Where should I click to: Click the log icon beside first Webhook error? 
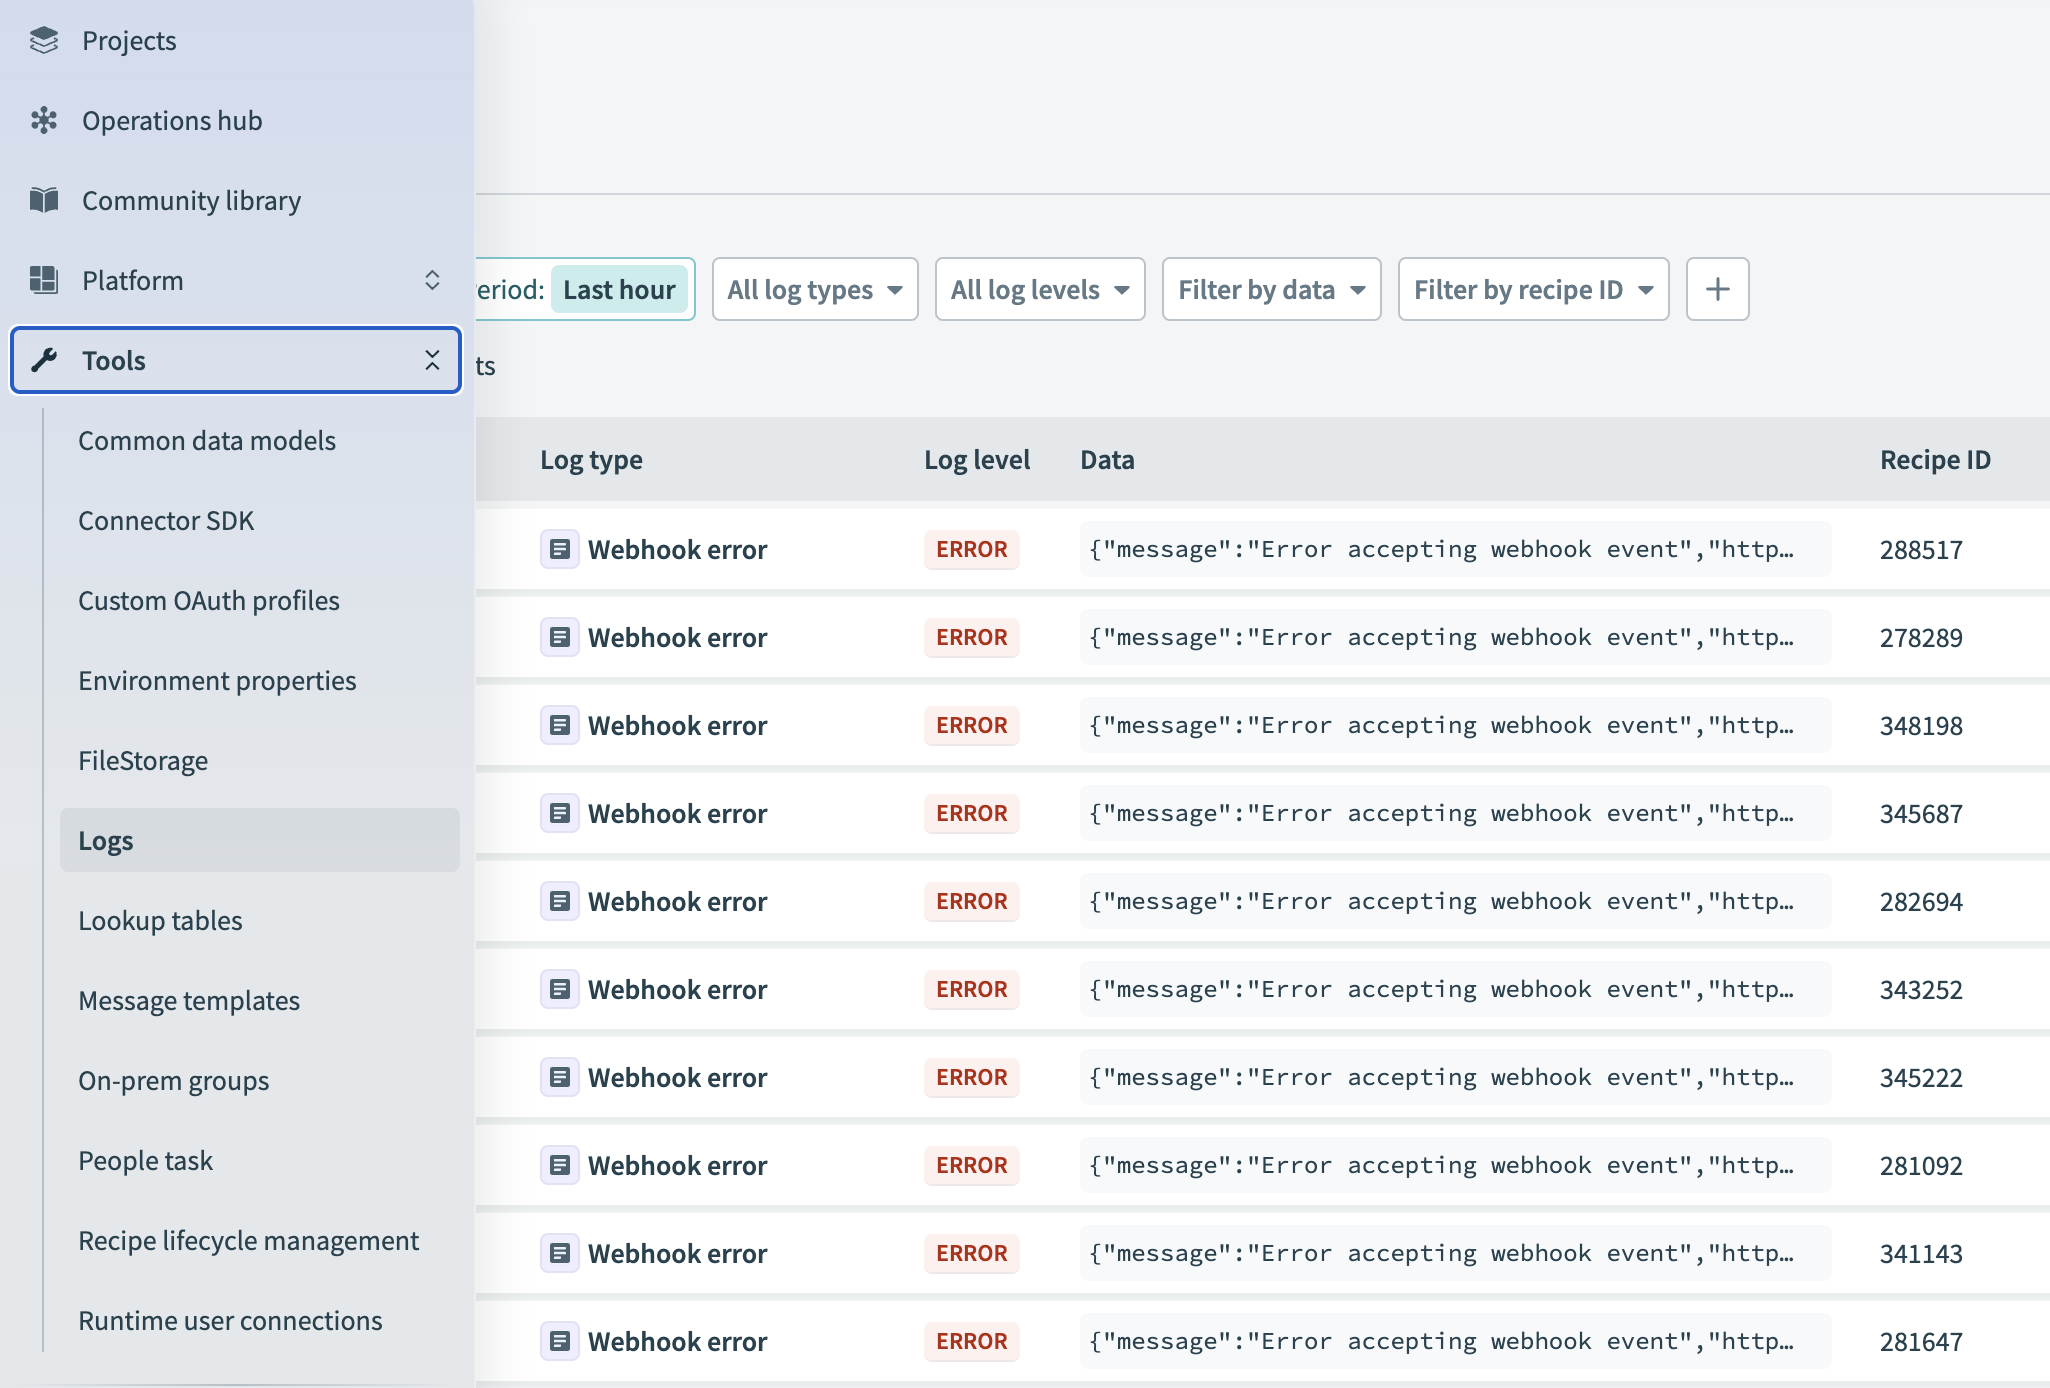pos(560,548)
